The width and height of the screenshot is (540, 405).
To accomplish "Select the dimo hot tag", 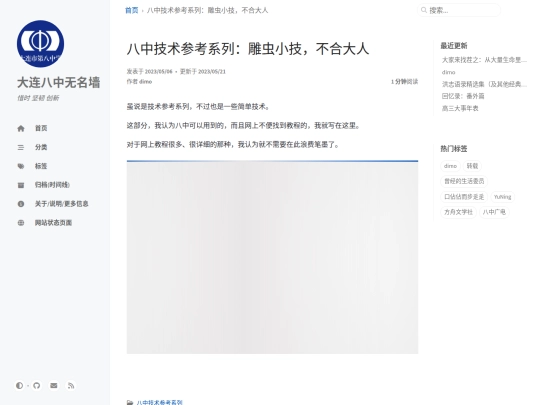I will pyautogui.click(x=450, y=166).
